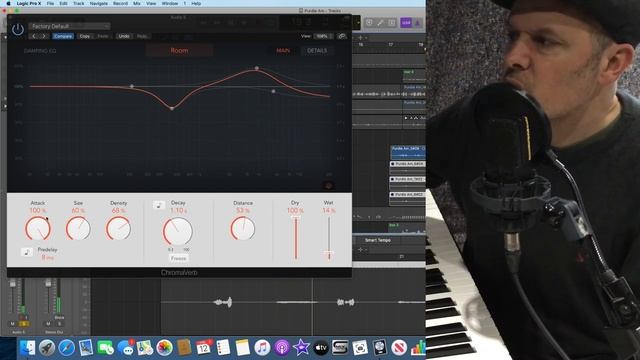Click the Stereo Out volume fader

(48, 283)
